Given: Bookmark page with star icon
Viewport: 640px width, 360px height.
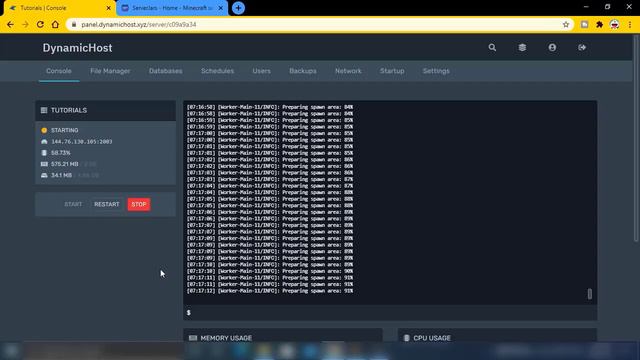Looking at the screenshot, I should point(566,24).
